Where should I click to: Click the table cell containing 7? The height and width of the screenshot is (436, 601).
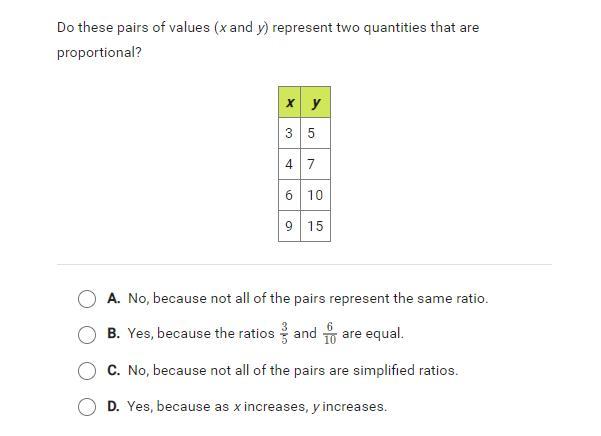coord(315,164)
